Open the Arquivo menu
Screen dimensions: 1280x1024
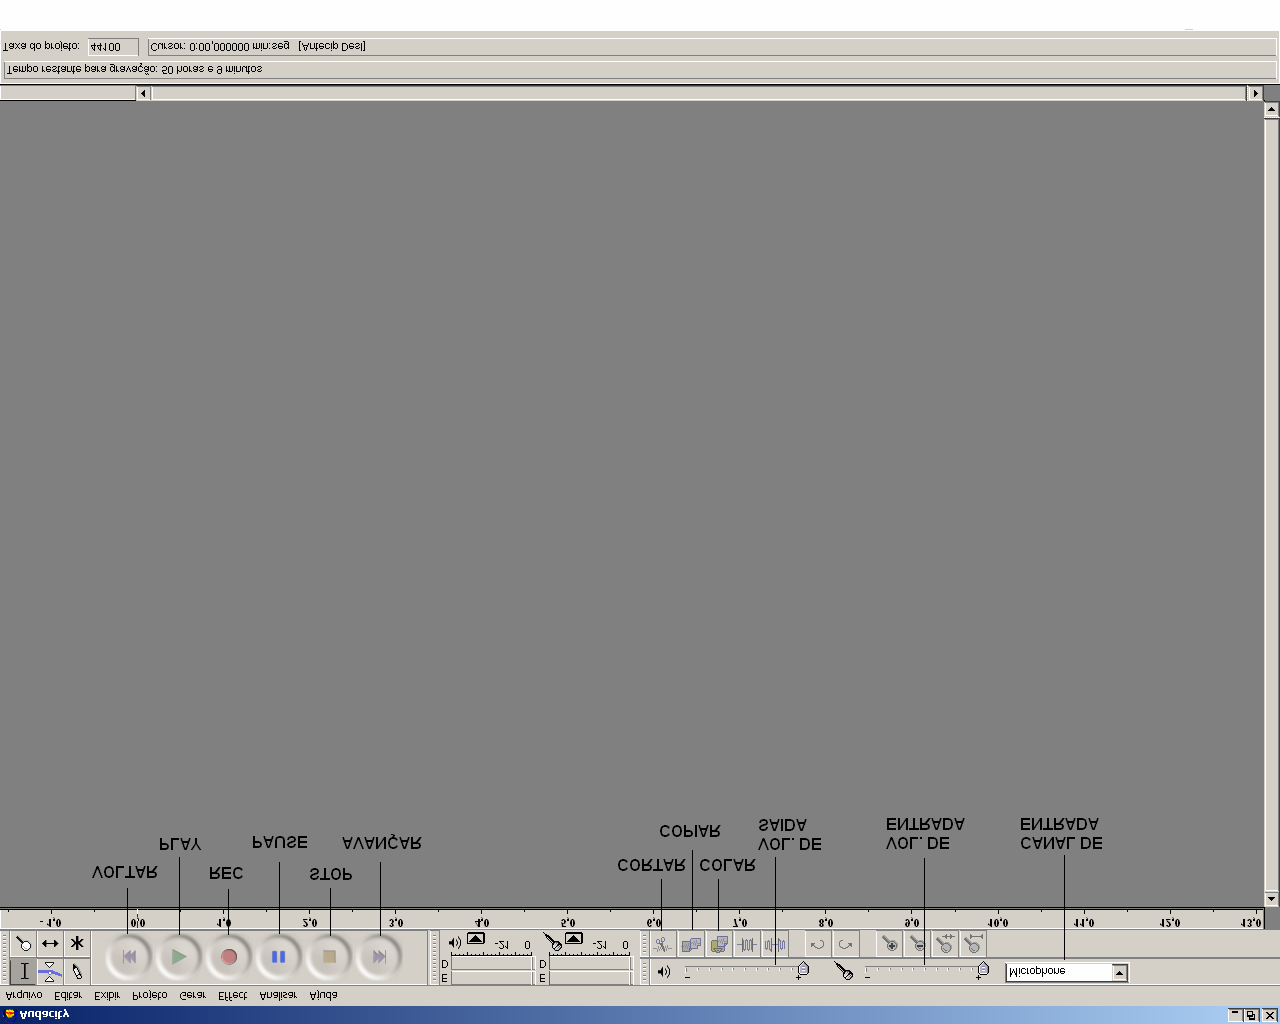(x=24, y=995)
